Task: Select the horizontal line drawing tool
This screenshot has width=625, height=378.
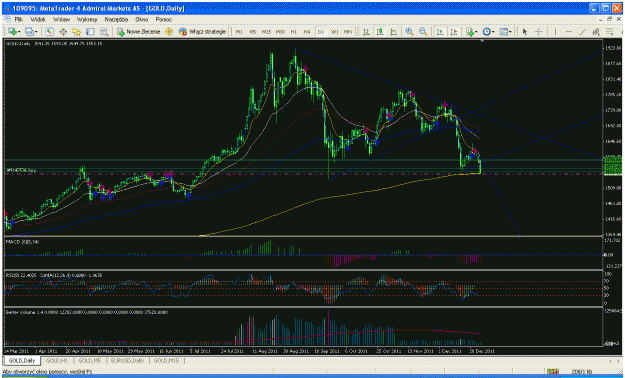Action: (569, 32)
